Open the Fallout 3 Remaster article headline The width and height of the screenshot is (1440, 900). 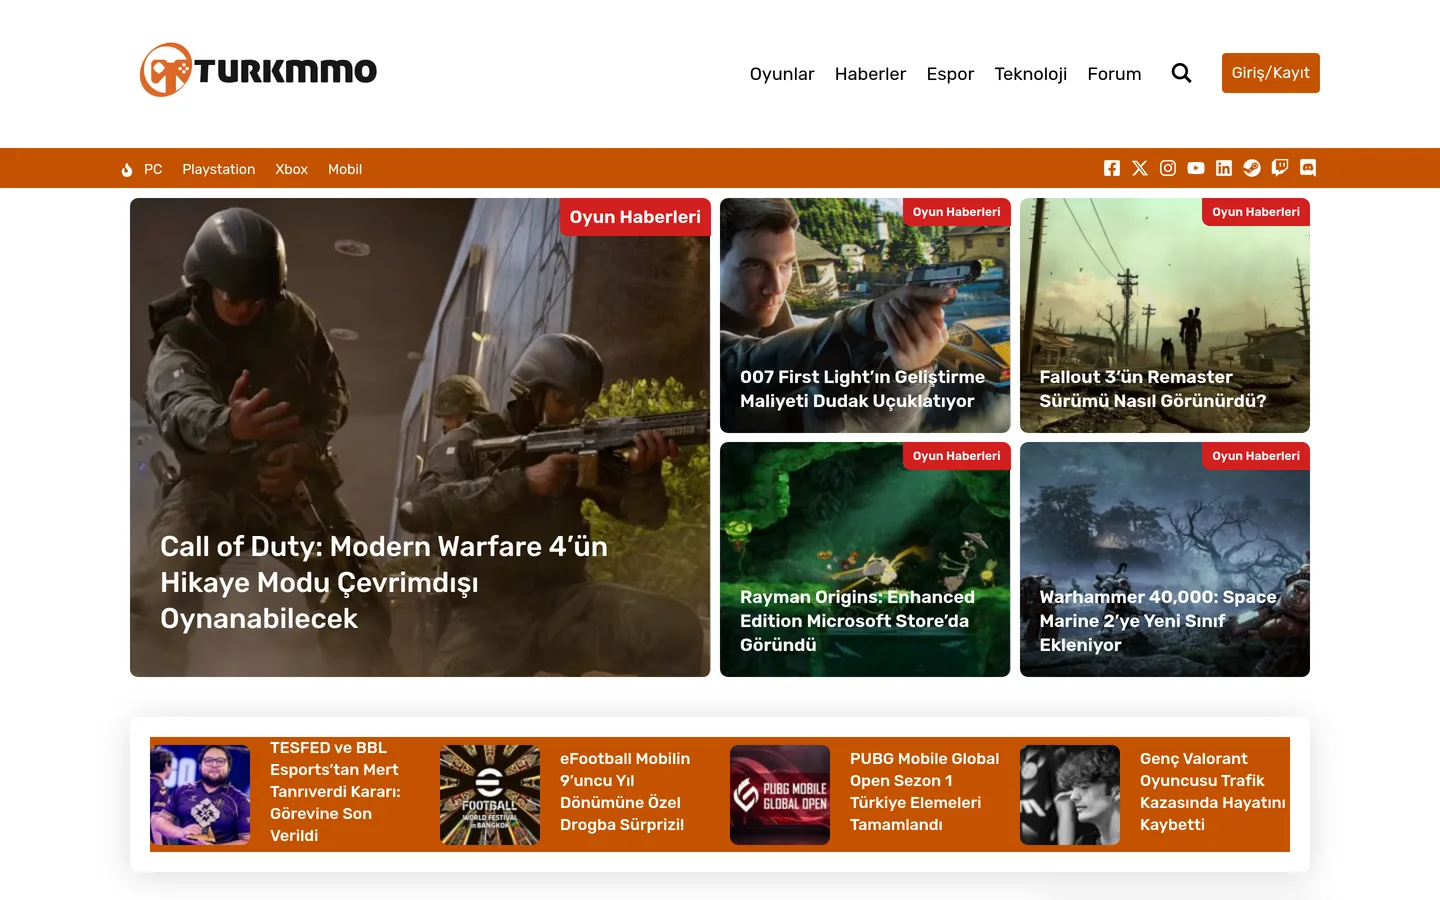coord(1153,389)
